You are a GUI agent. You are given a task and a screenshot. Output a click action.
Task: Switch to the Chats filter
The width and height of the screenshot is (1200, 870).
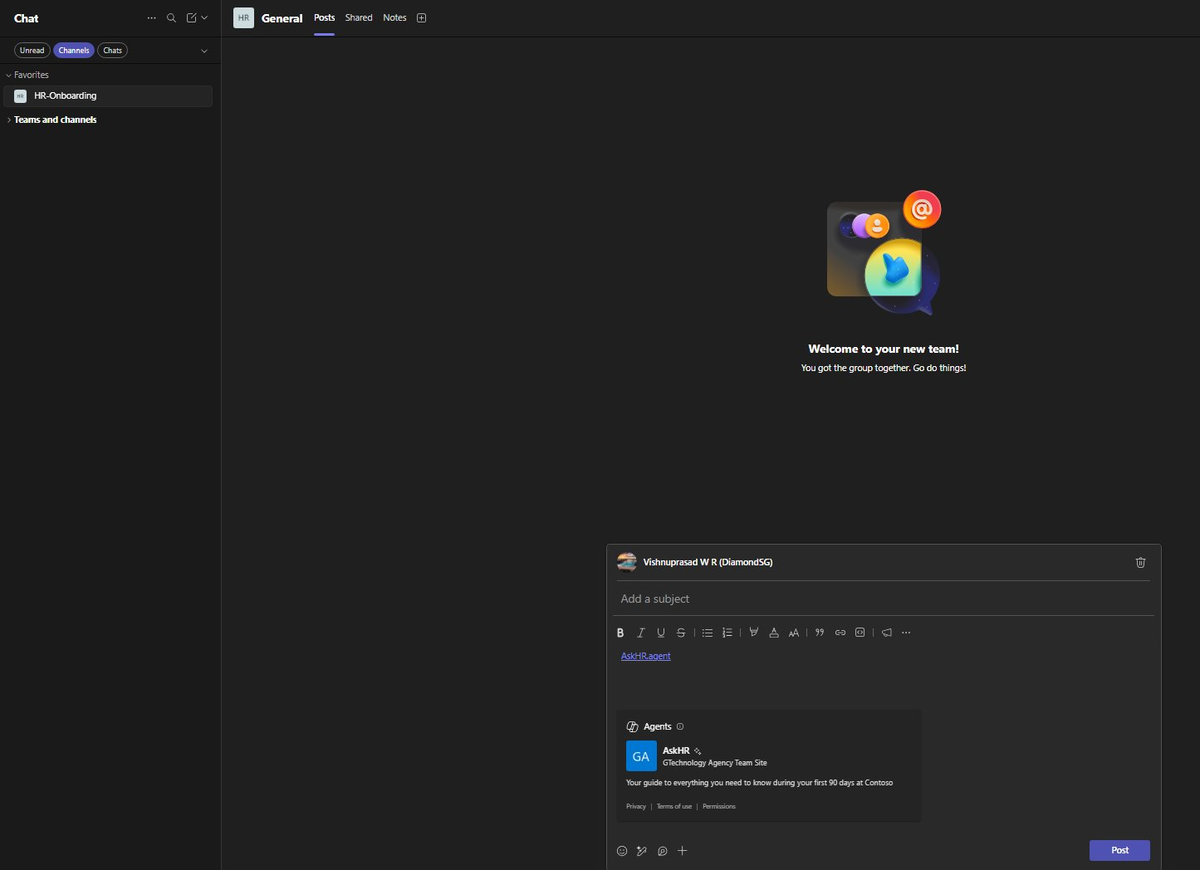[112, 50]
